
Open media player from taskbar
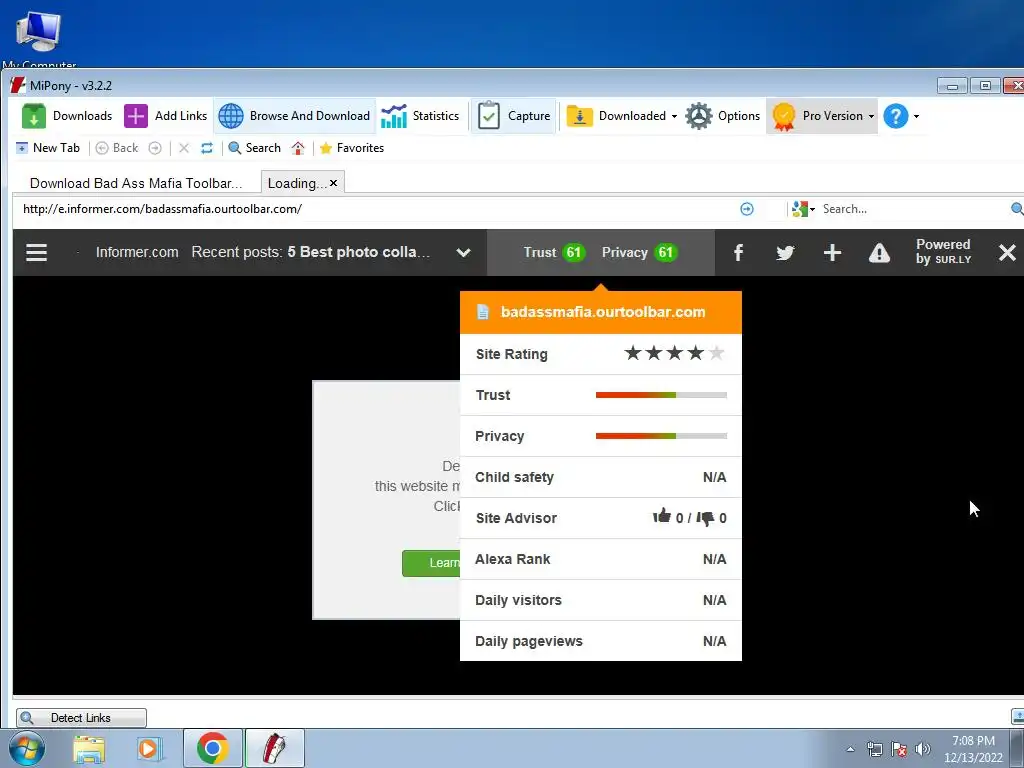pyautogui.click(x=150, y=749)
